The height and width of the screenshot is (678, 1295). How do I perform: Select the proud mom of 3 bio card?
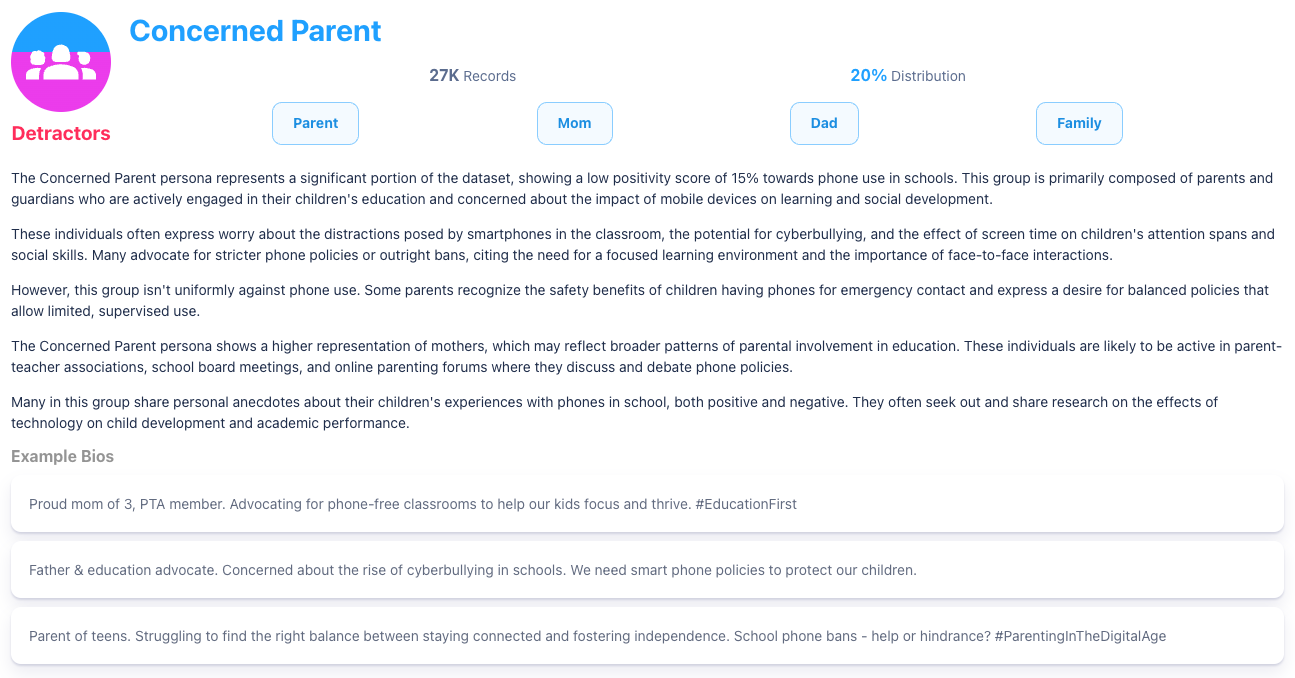(646, 504)
